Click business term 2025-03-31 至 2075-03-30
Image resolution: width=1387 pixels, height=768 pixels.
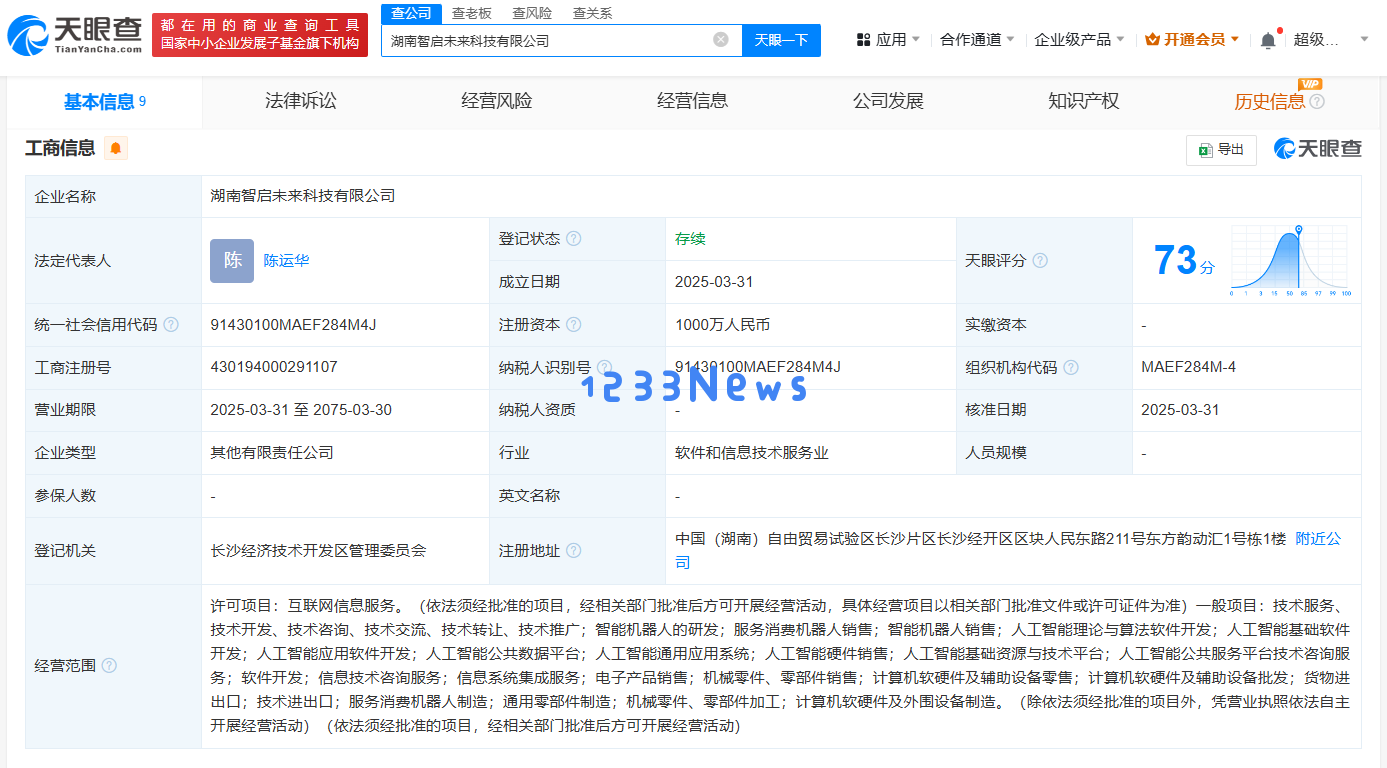click(x=301, y=410)
